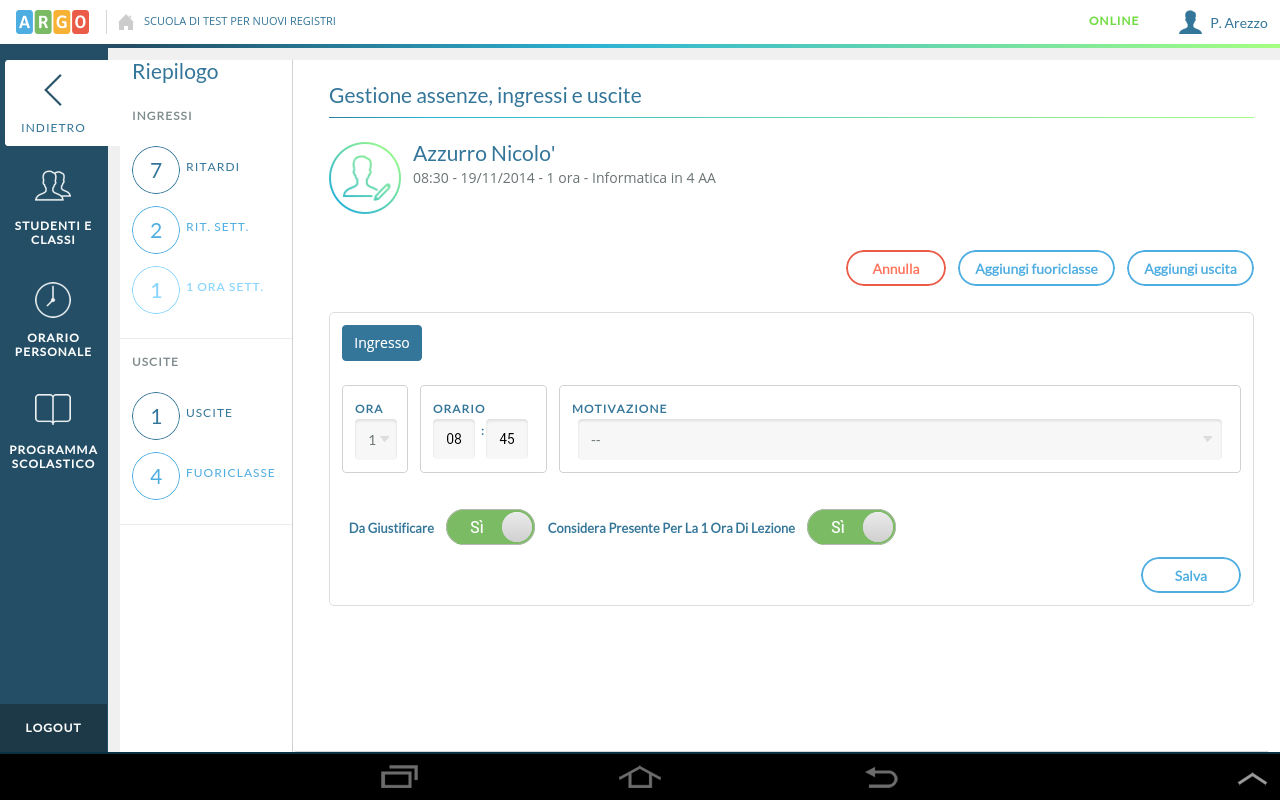Toggle the Da Giustificare switch
This screenshot has height=800, width=1280.
click(490, 527)
